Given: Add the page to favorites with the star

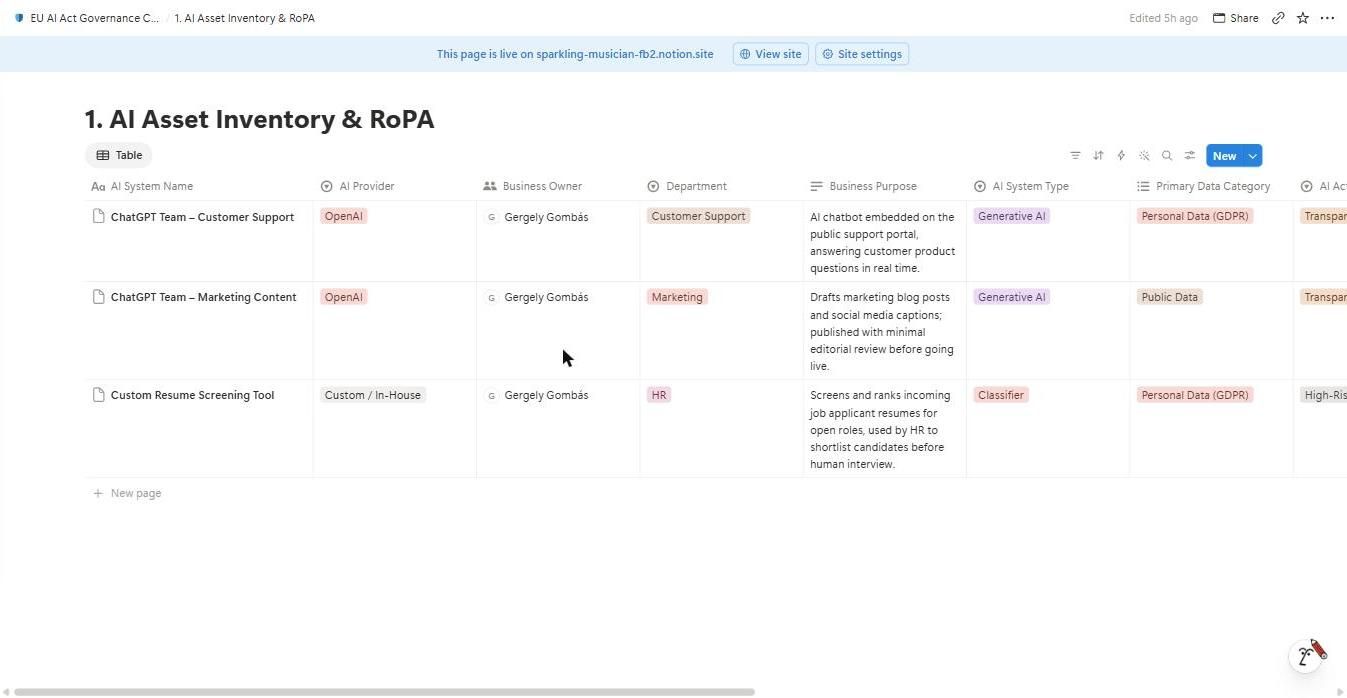Looking at the screenshot, I should point(1303,18).
